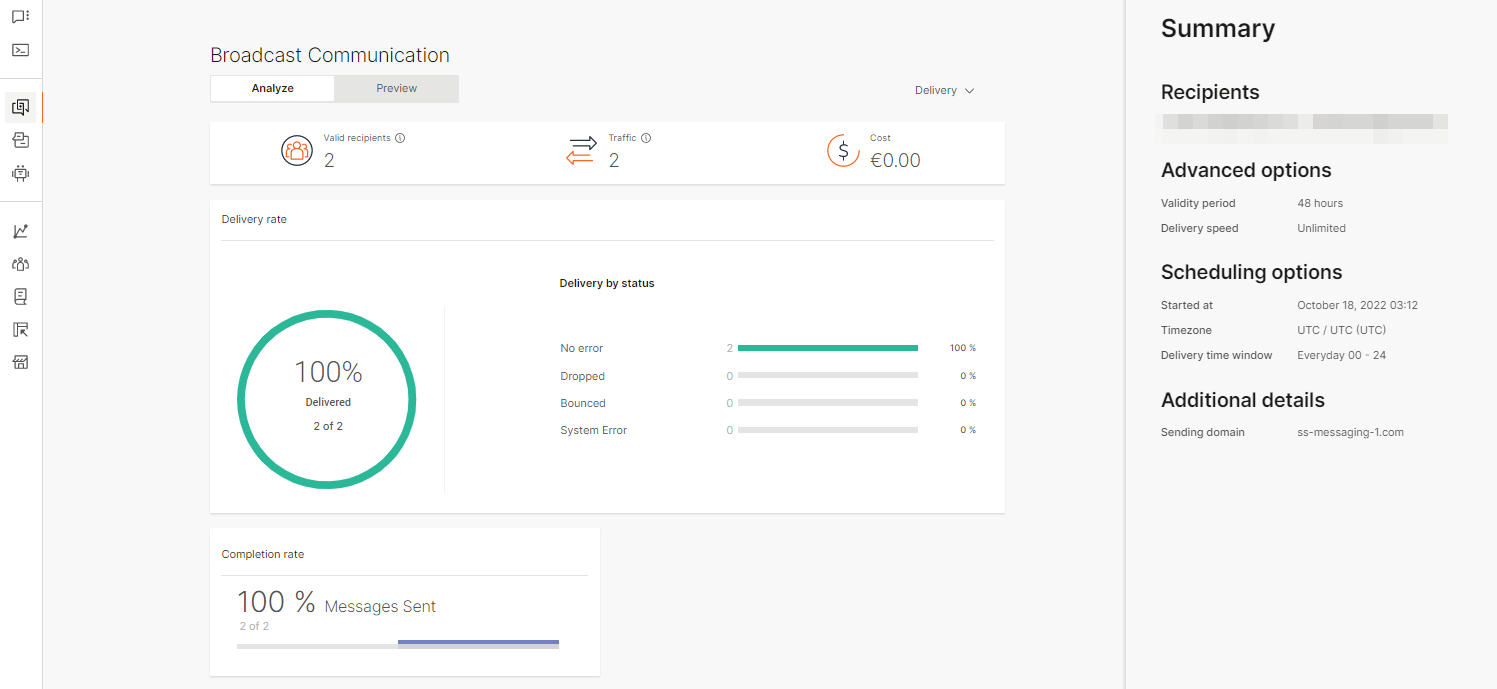Viewport: 1497px width, 689px height.
Task: Open the chat bubble icon in sidebar
Action: point(20,17)
